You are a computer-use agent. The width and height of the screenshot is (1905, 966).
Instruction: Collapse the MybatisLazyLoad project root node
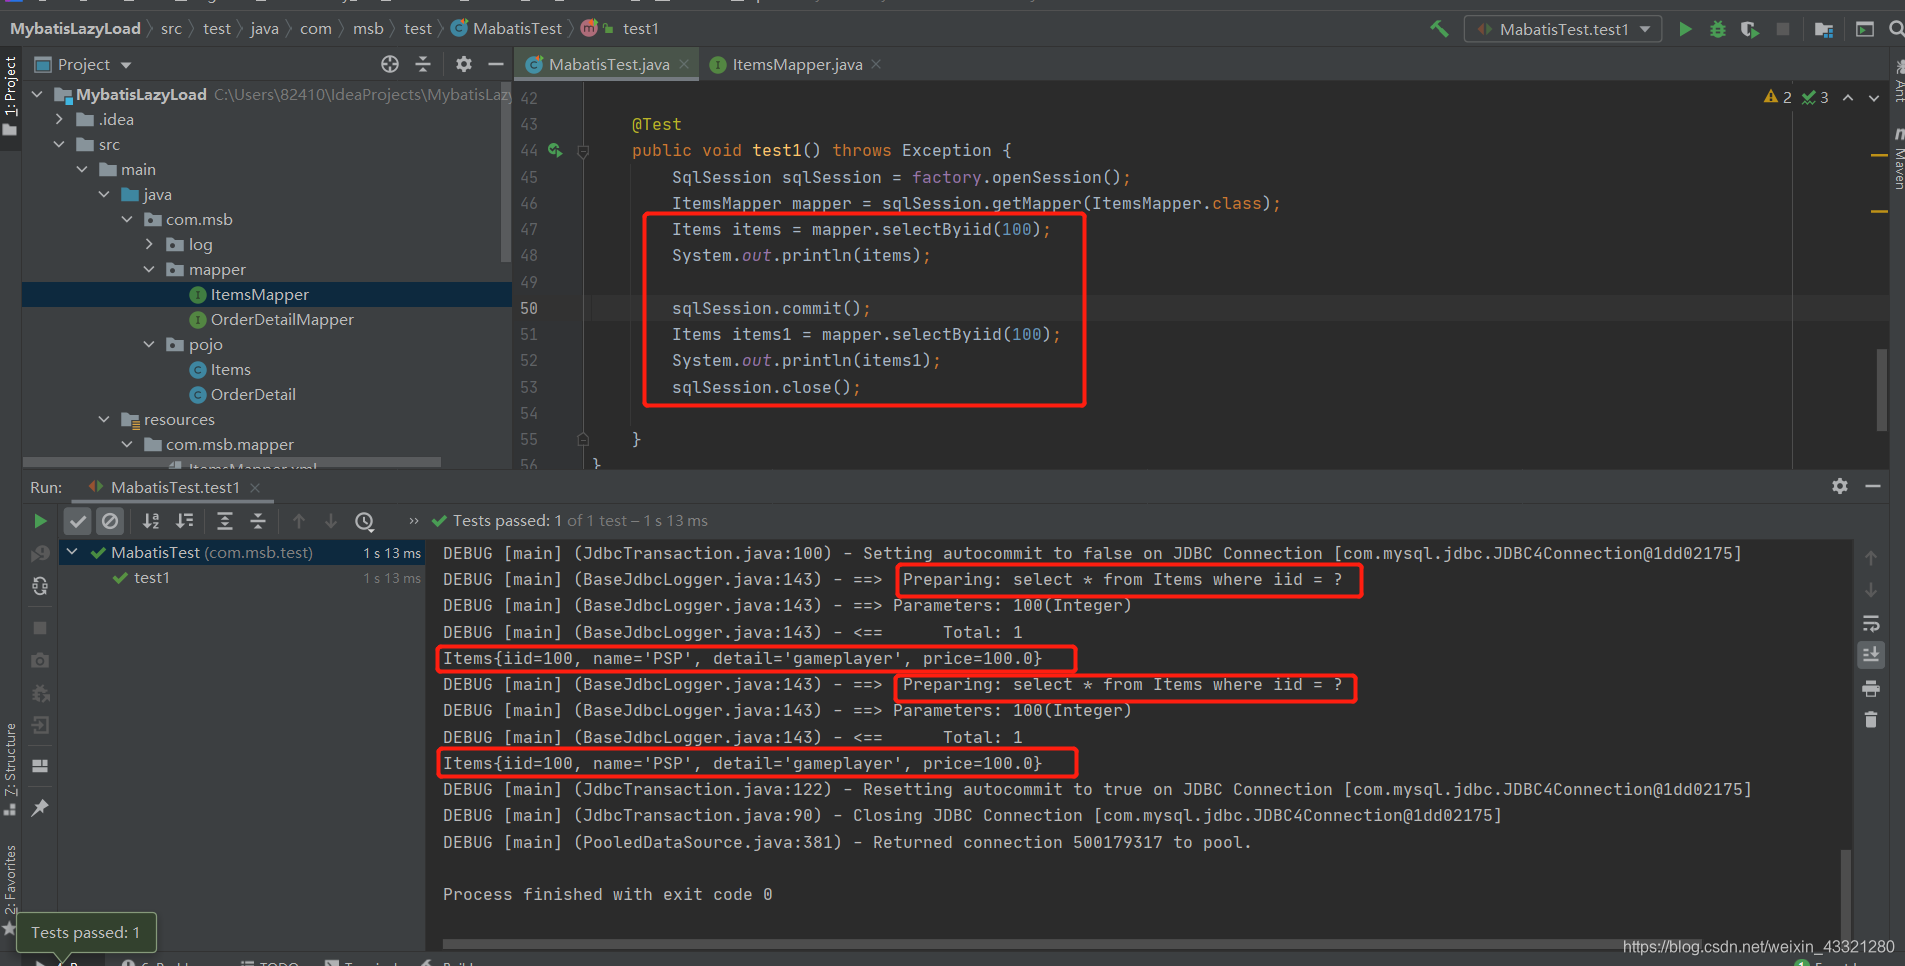(x=37, y=94)
